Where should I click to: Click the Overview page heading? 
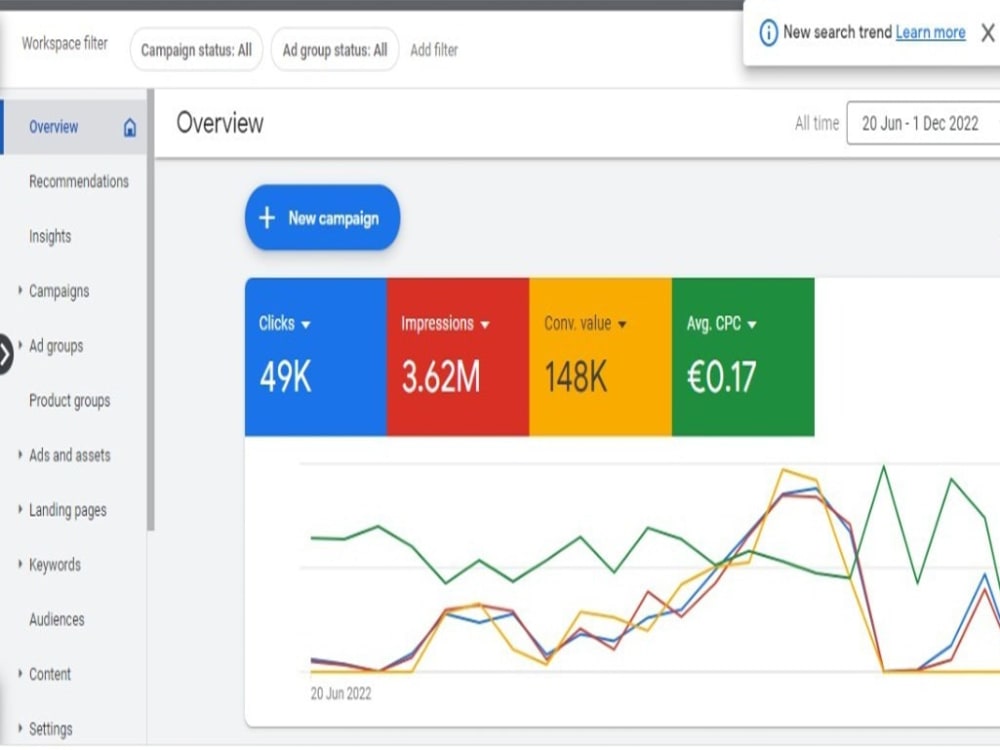220,123
